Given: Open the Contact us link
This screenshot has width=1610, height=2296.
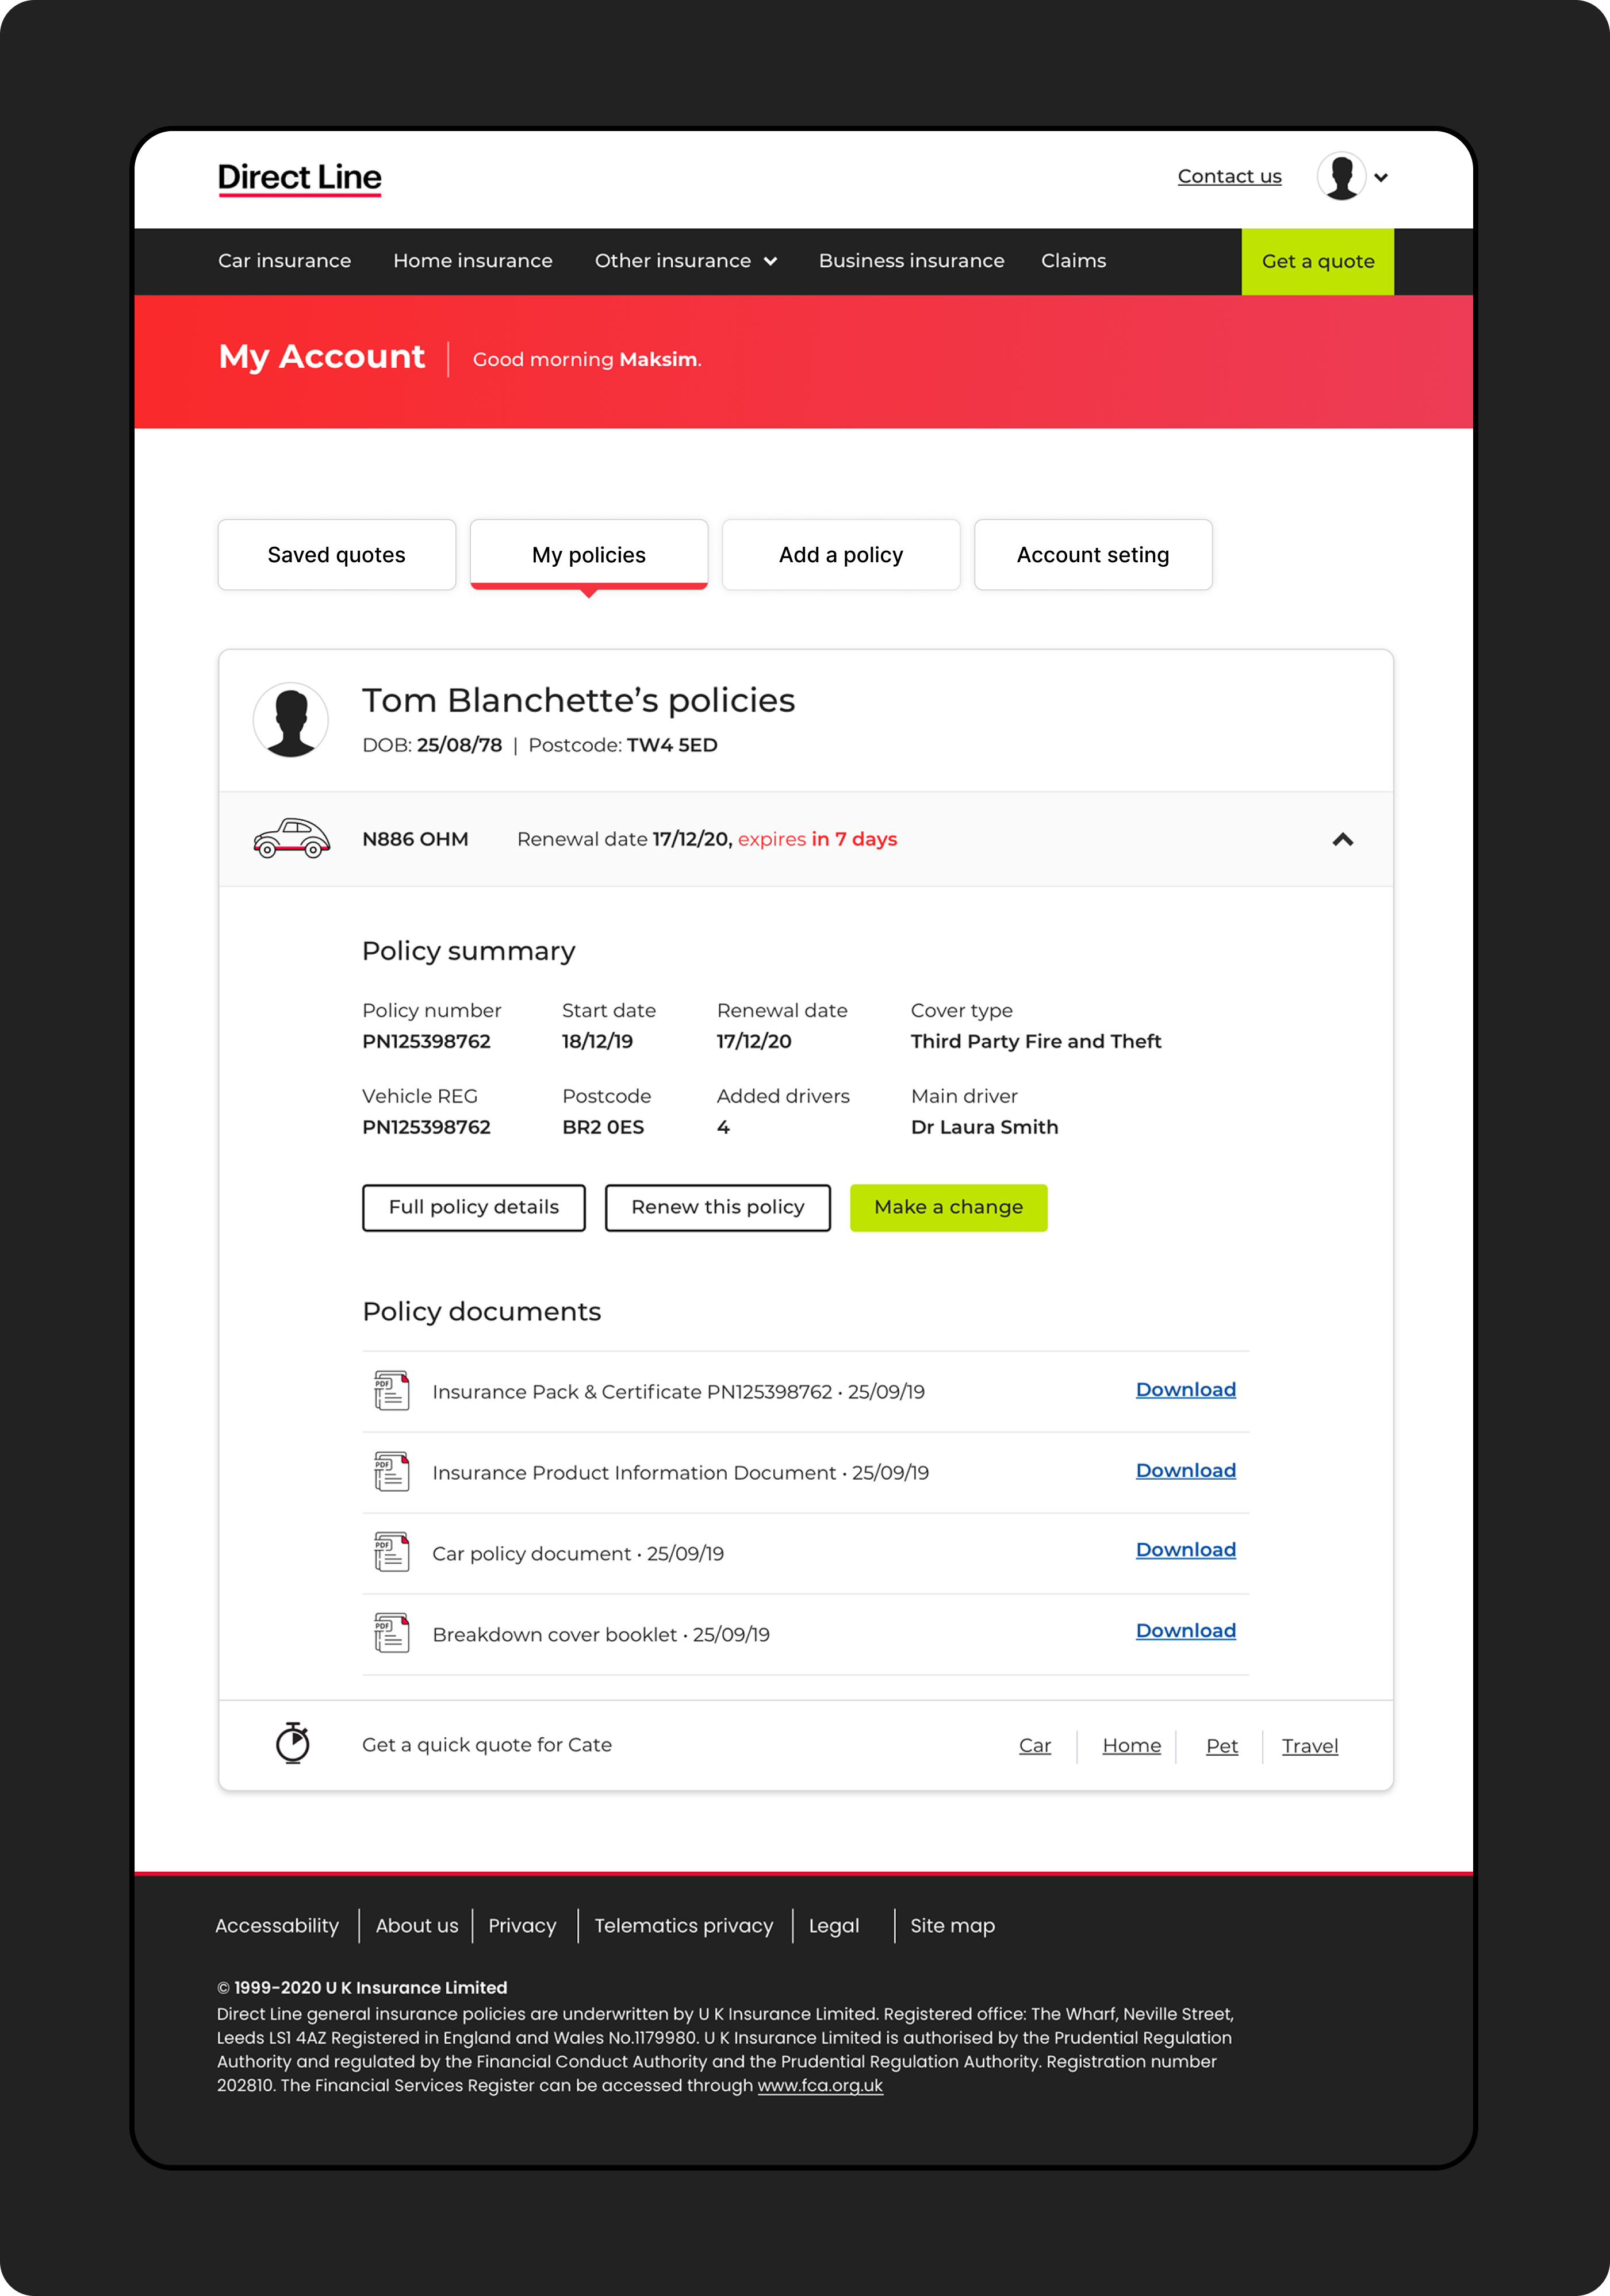Looking at the screenshot, I should (x=1229, y=176).
